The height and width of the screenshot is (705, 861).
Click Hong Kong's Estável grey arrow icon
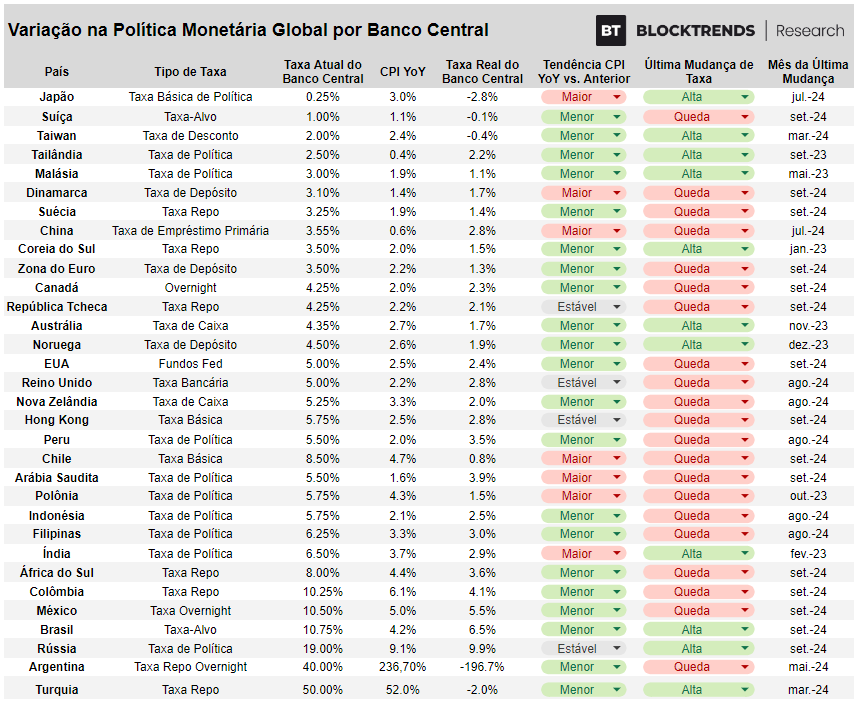[617, 420]
